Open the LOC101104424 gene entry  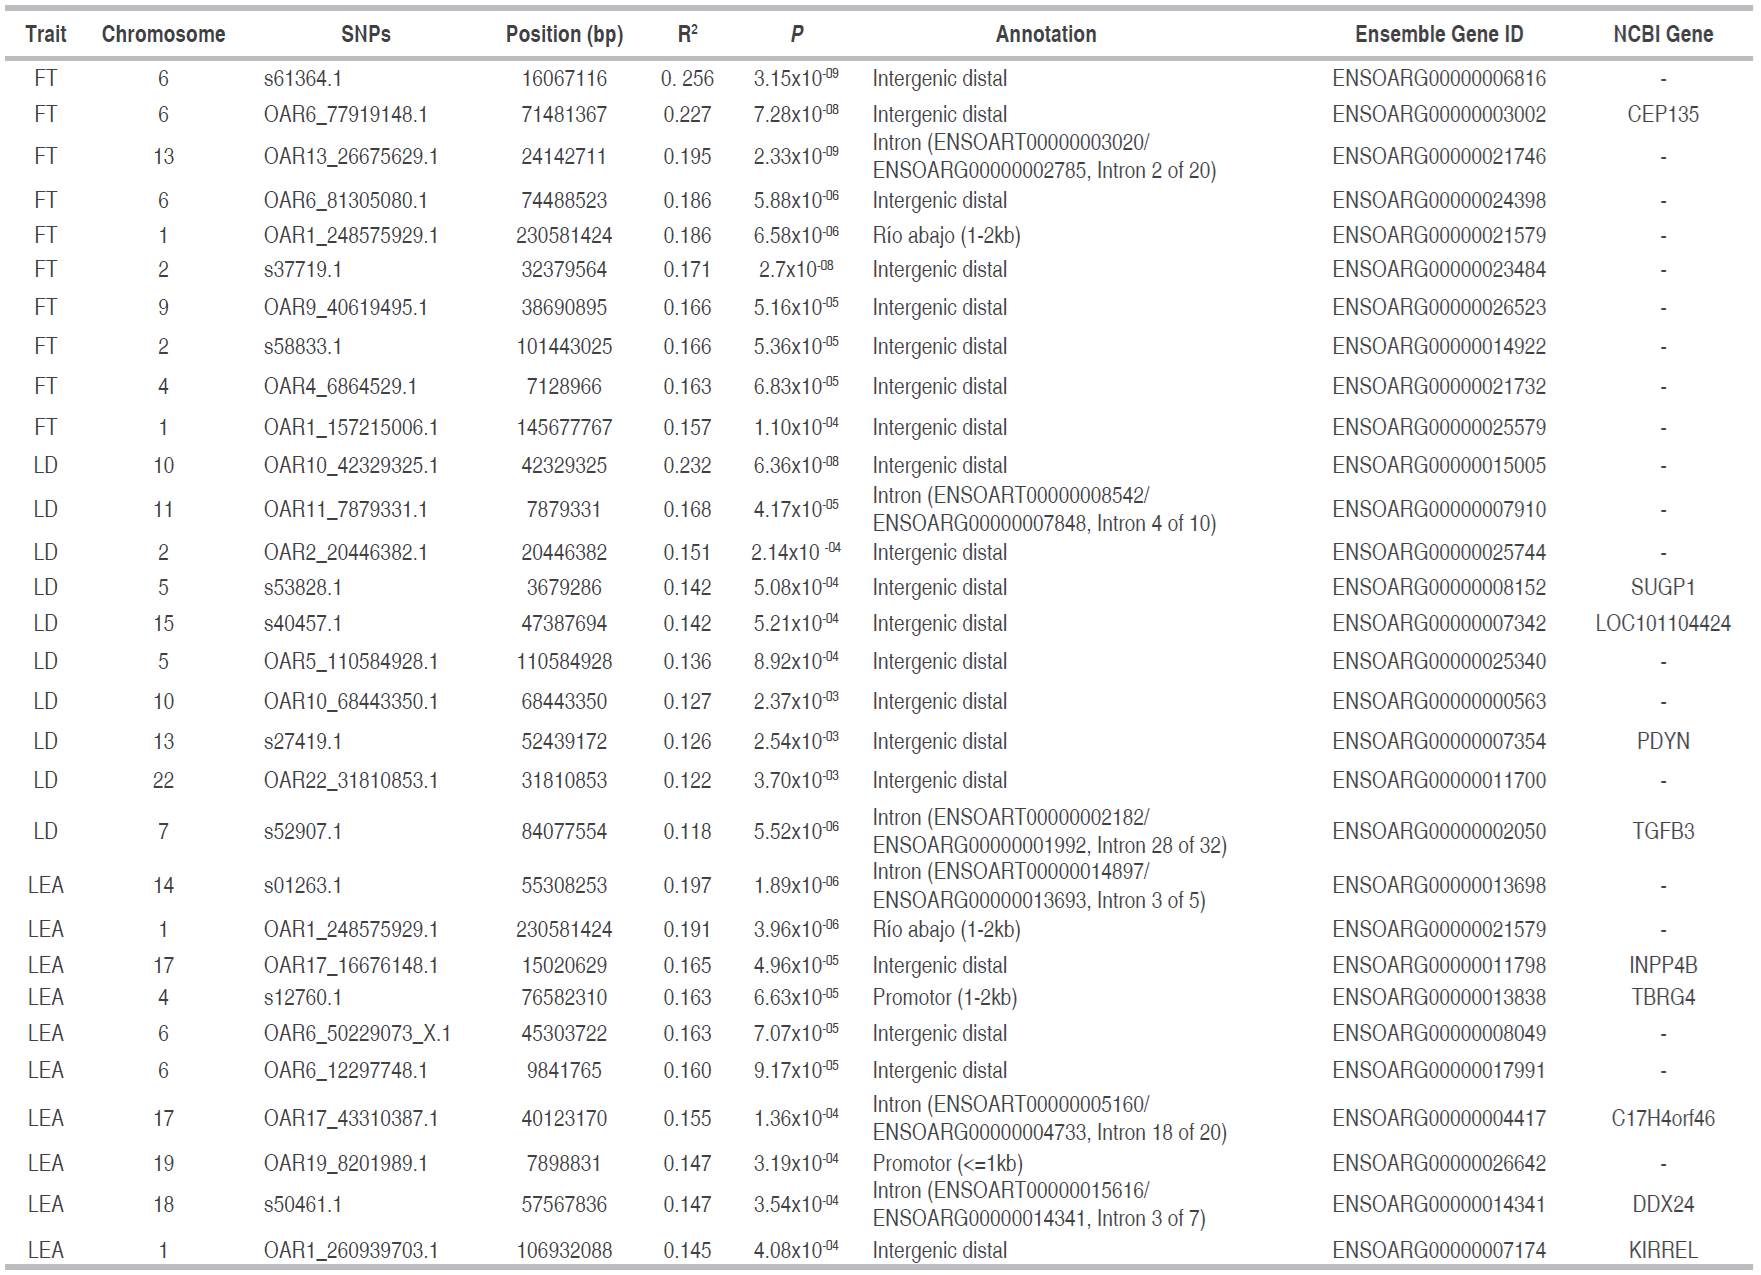1662,623
